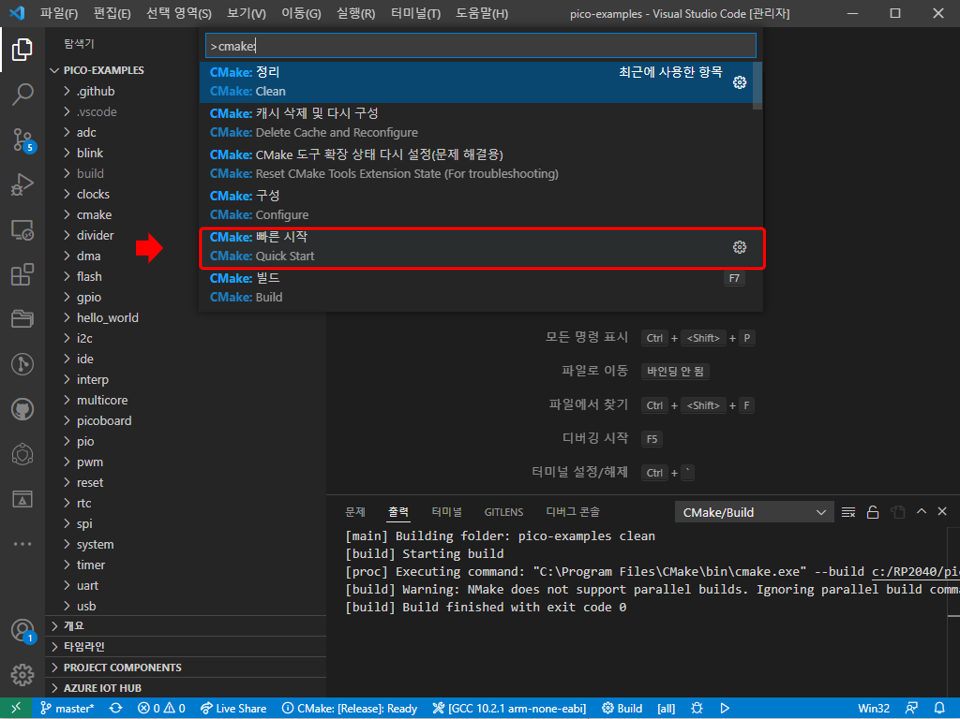960x719 pixels.
Task: Maximize the panel with the up chevron
Action: [x=921, y=511]
